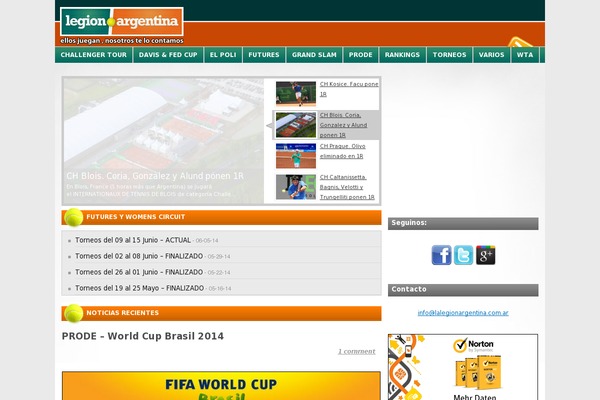Click the FIFA World Cup Brasil banner
This screenshot has height=400, width=600.
pos(221,385)
